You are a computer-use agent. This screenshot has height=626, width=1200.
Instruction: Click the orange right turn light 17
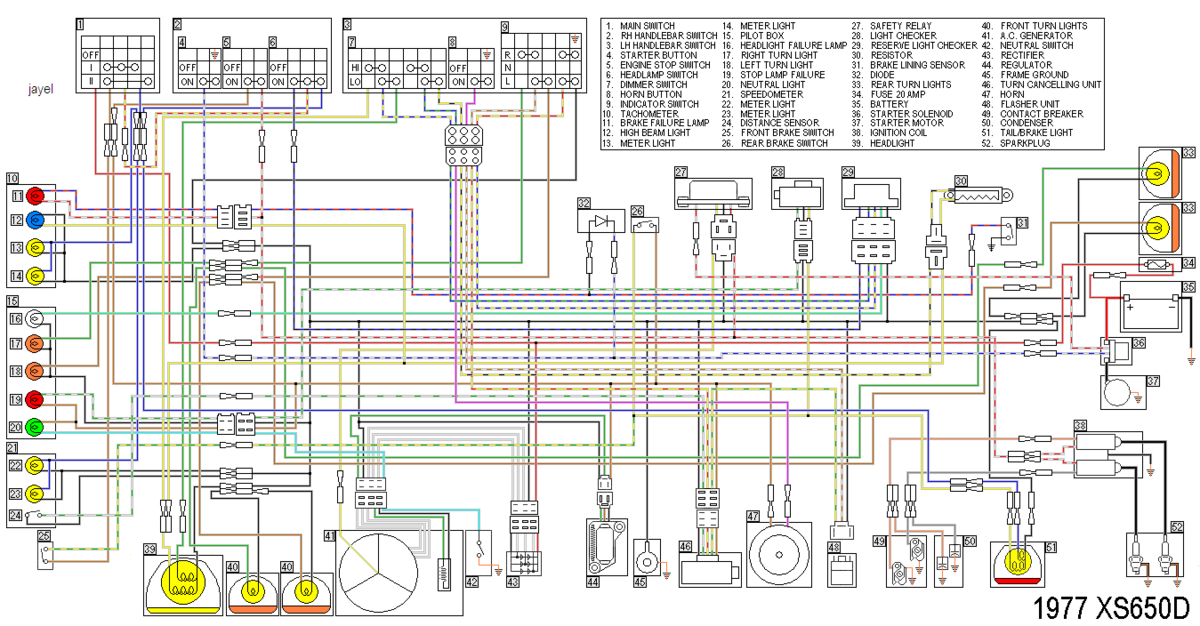click(36, 345)
